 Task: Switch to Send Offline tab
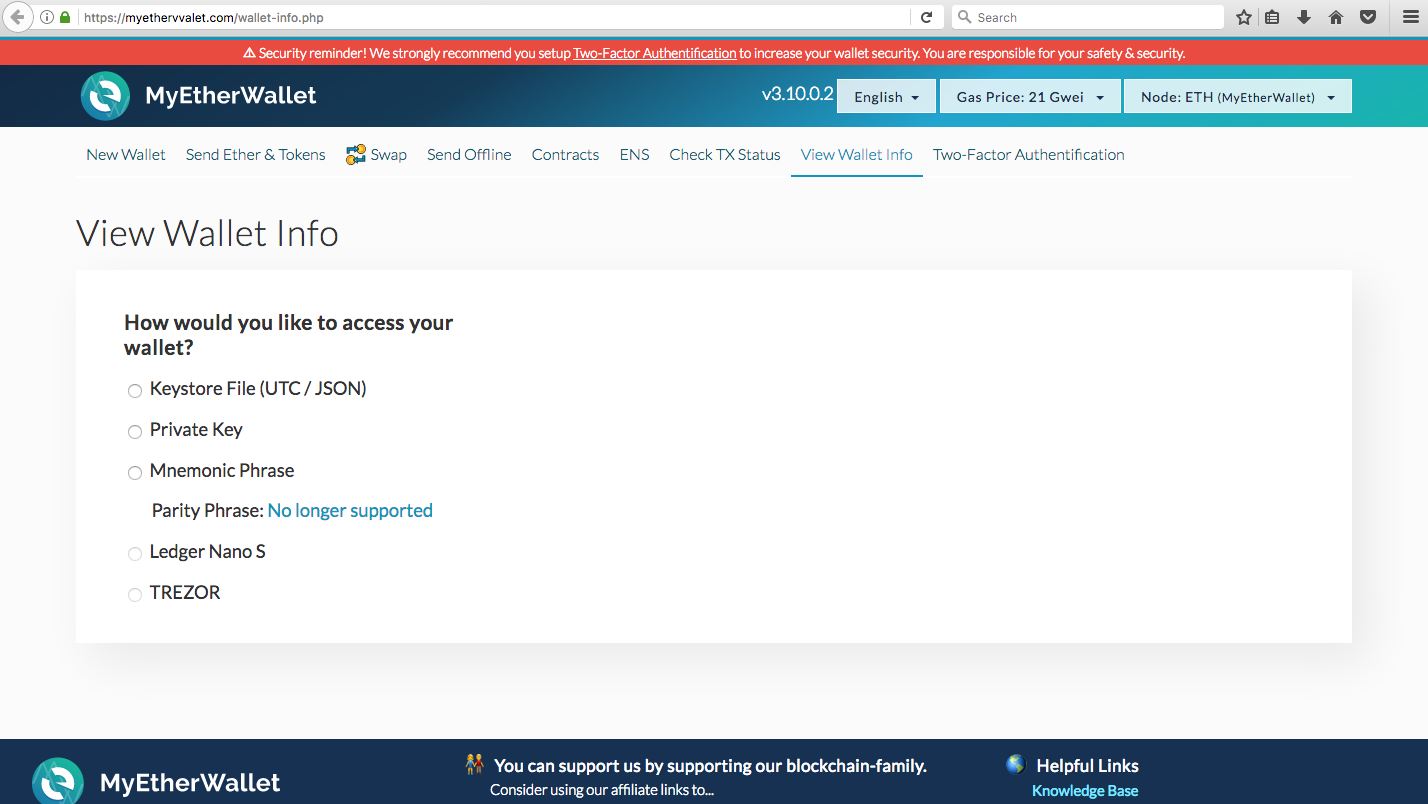pyautogui.click(x=469, y=154)
